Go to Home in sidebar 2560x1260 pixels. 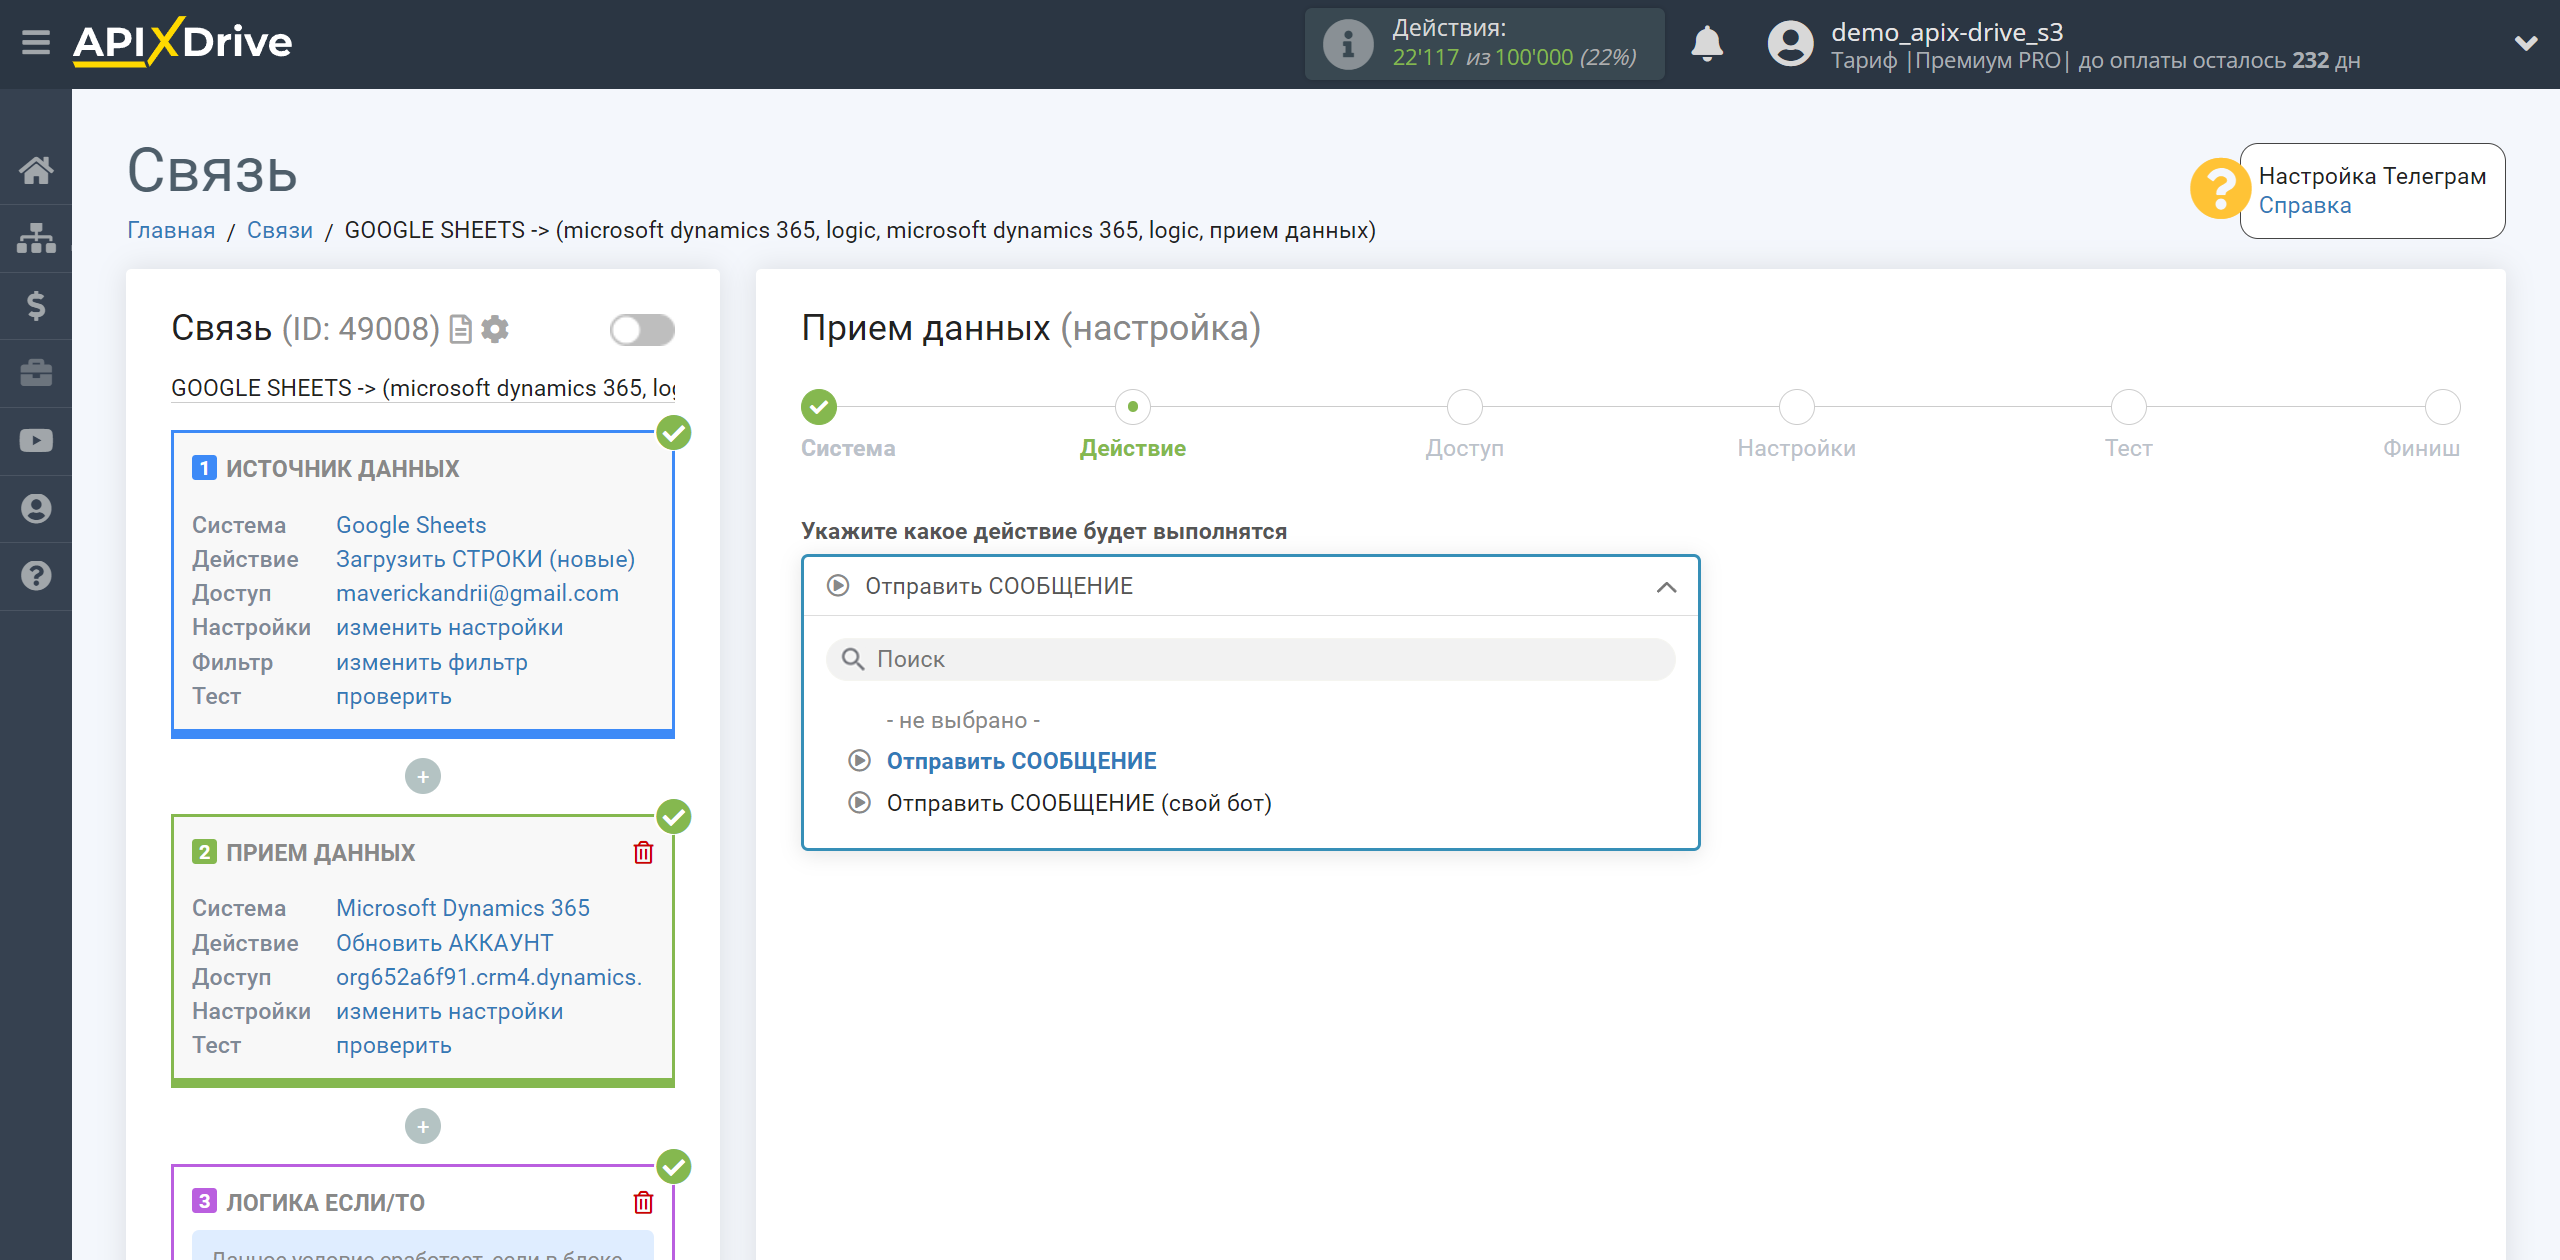coord(36,170)
